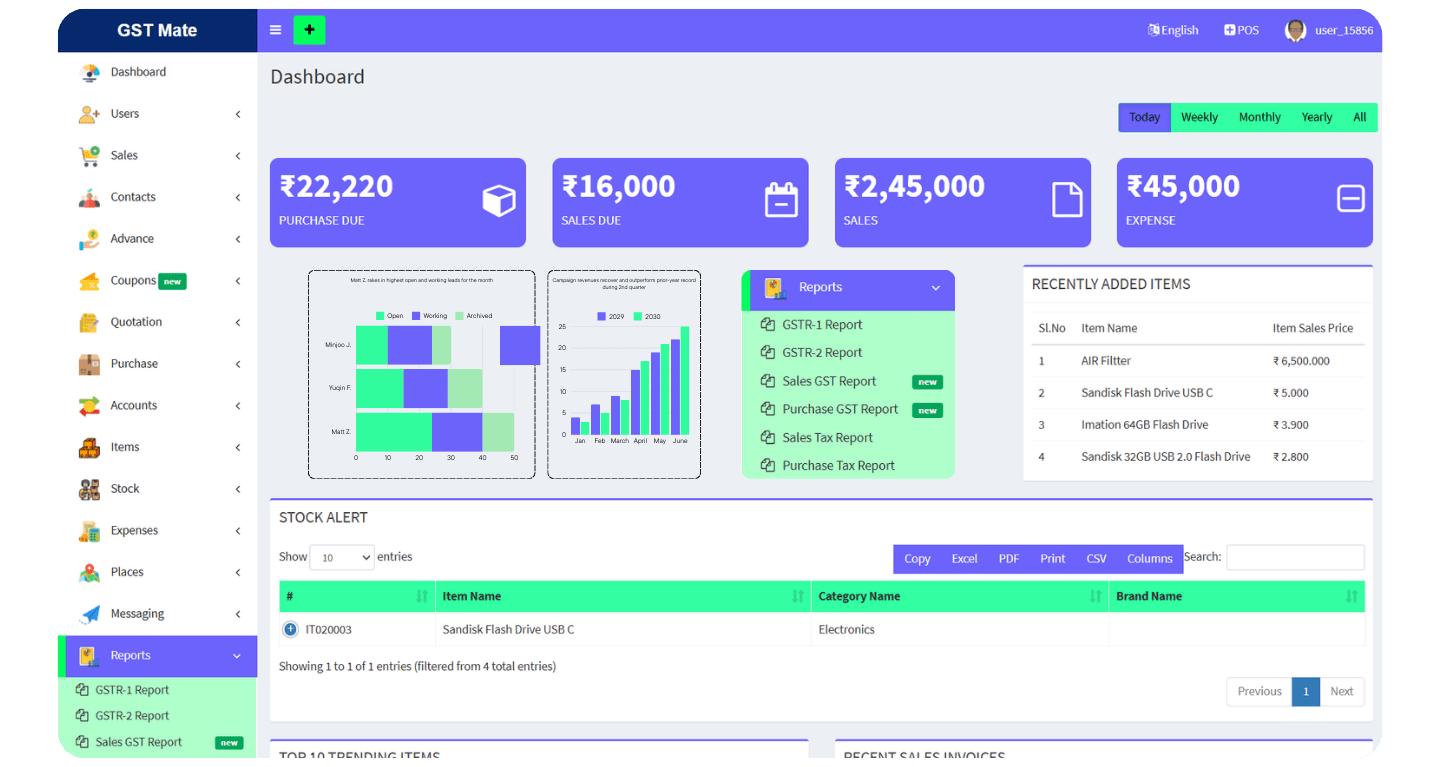Toggle the hamburger sidebar menu icon
Viewport: 1440px width, 767px height.
[276, 30]
